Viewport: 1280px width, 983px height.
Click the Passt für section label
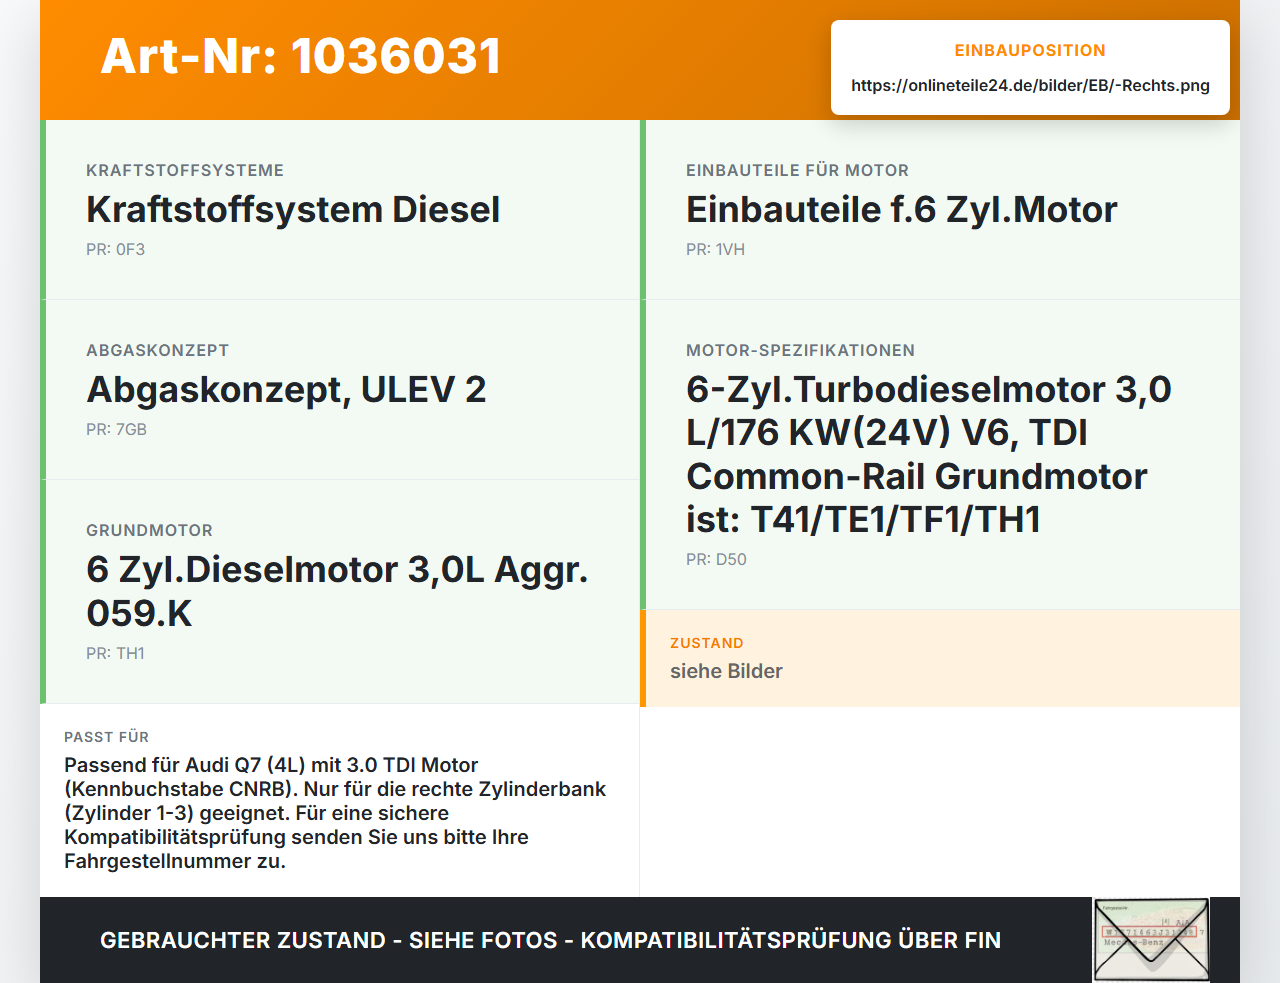[x=106, y=737]
